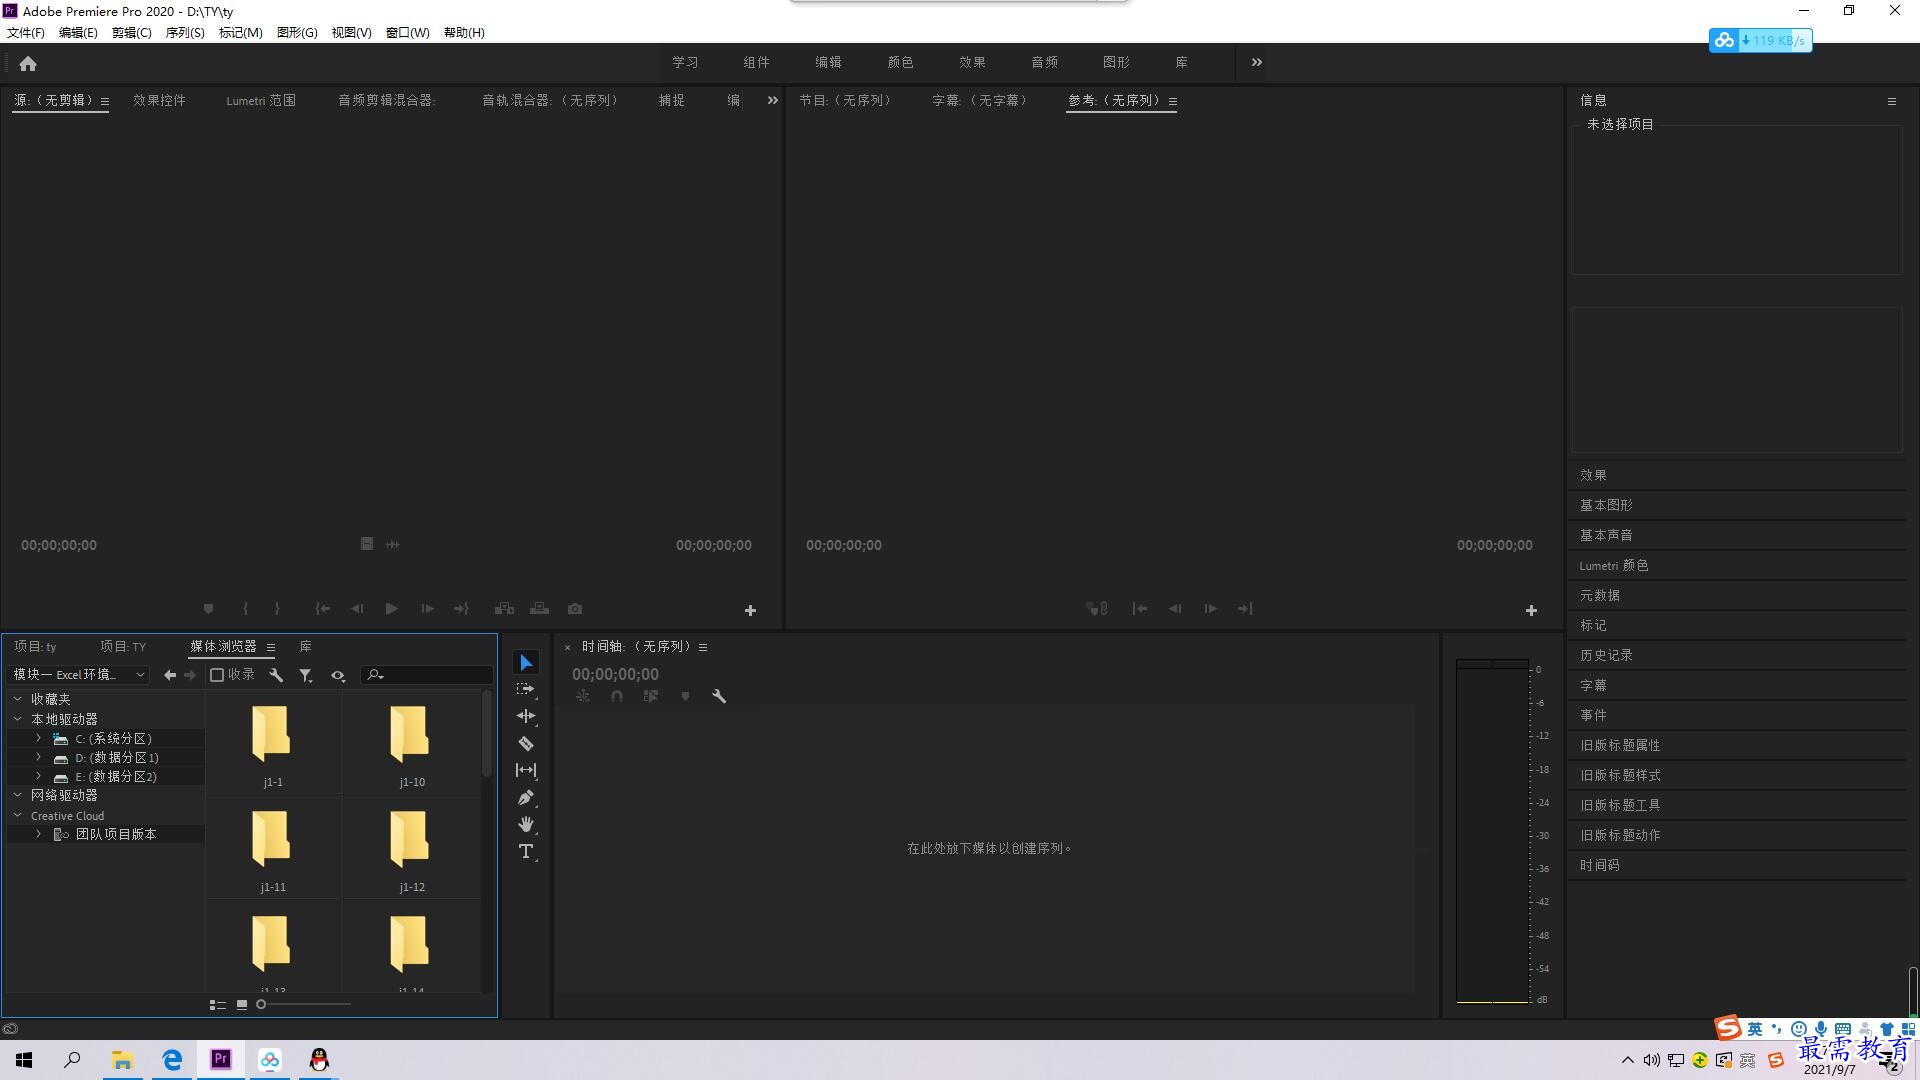Viewport: 1920px width, 1080px height.
Task: Expand the 团队项目版本 node
Action: (38, 834)
